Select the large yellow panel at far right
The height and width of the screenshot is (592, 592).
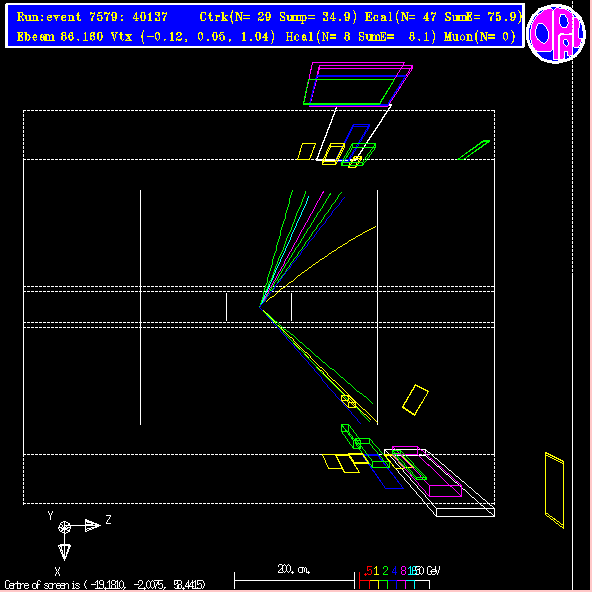pyautogui.click(x=554, y=490)
